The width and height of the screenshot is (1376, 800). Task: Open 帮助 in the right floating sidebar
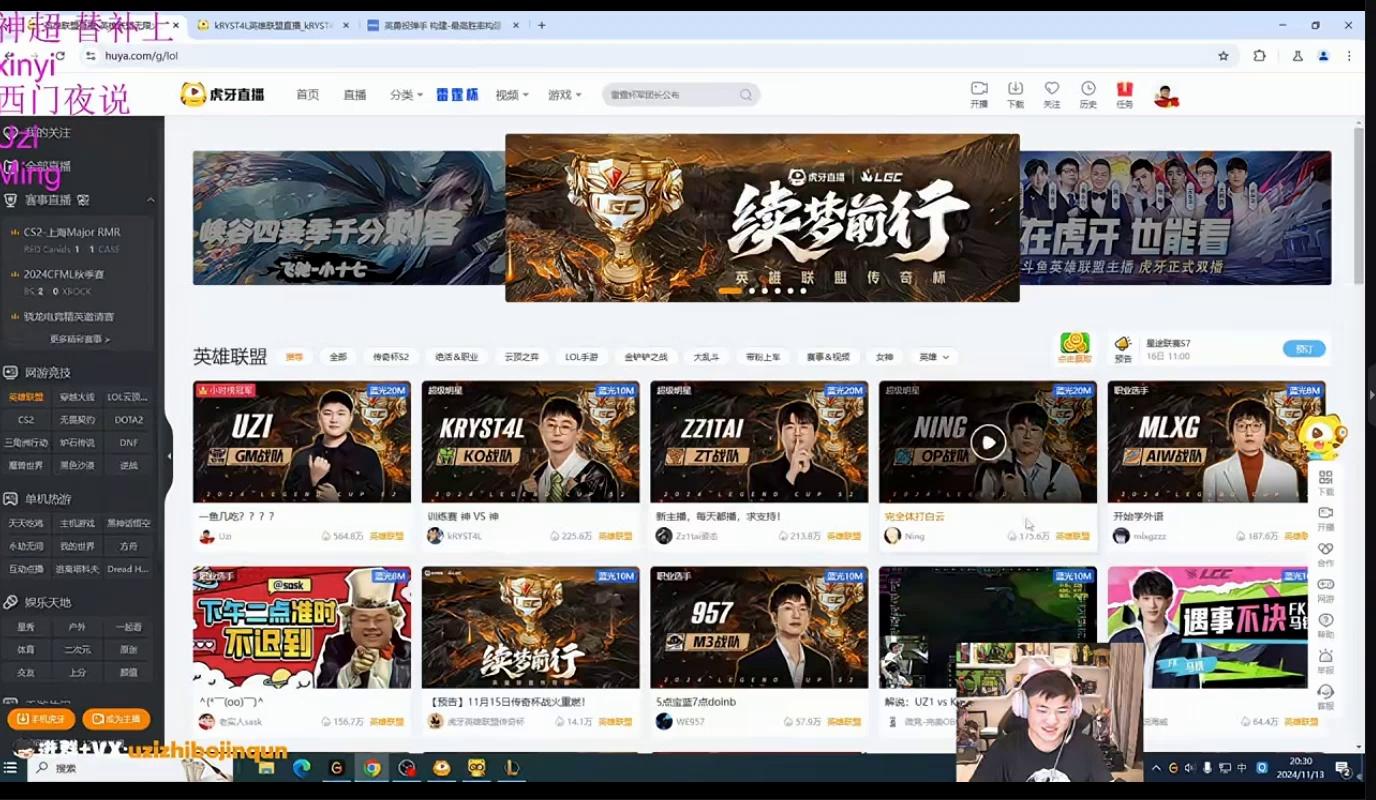[x=1326, y=626]
